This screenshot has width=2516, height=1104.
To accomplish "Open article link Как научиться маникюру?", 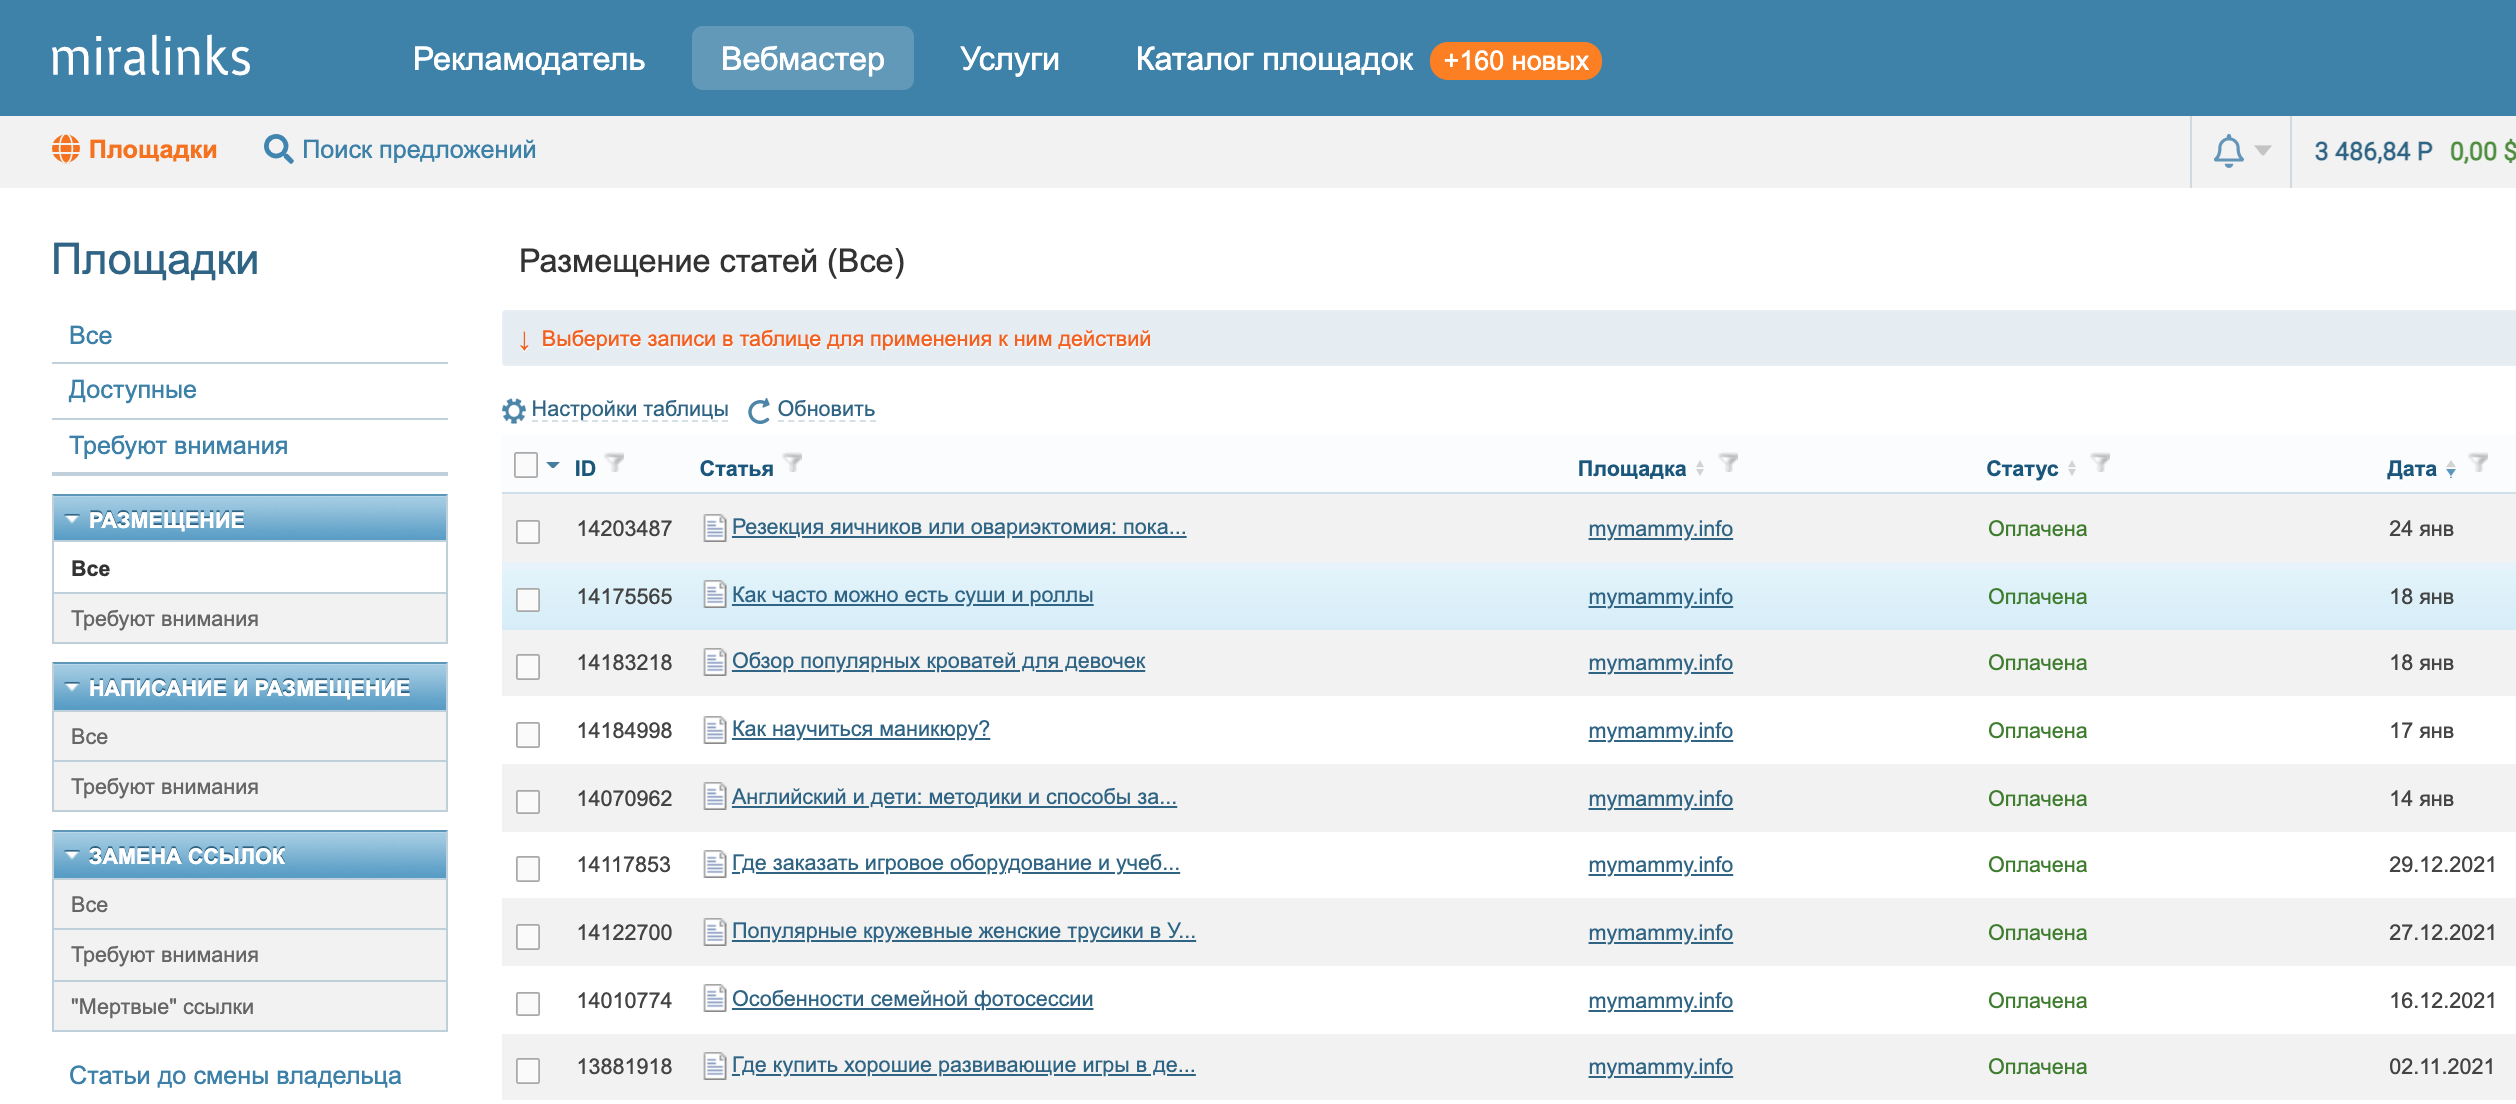I will click(x=860, y=729).
